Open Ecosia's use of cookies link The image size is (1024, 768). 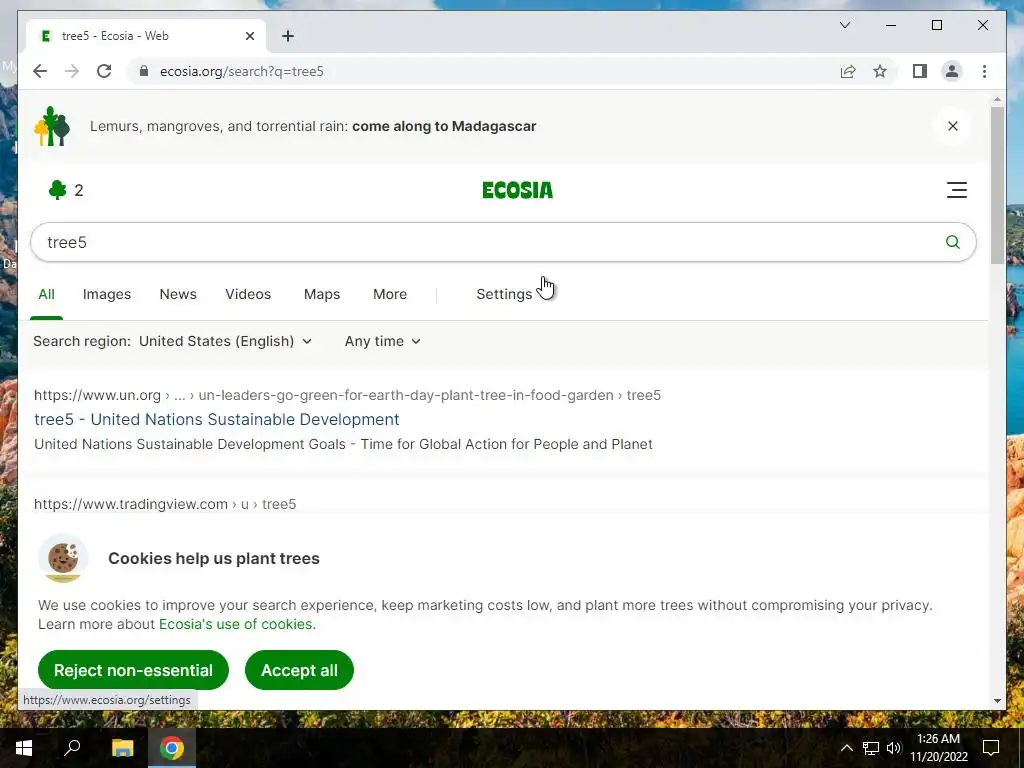(x=236, y=624)
